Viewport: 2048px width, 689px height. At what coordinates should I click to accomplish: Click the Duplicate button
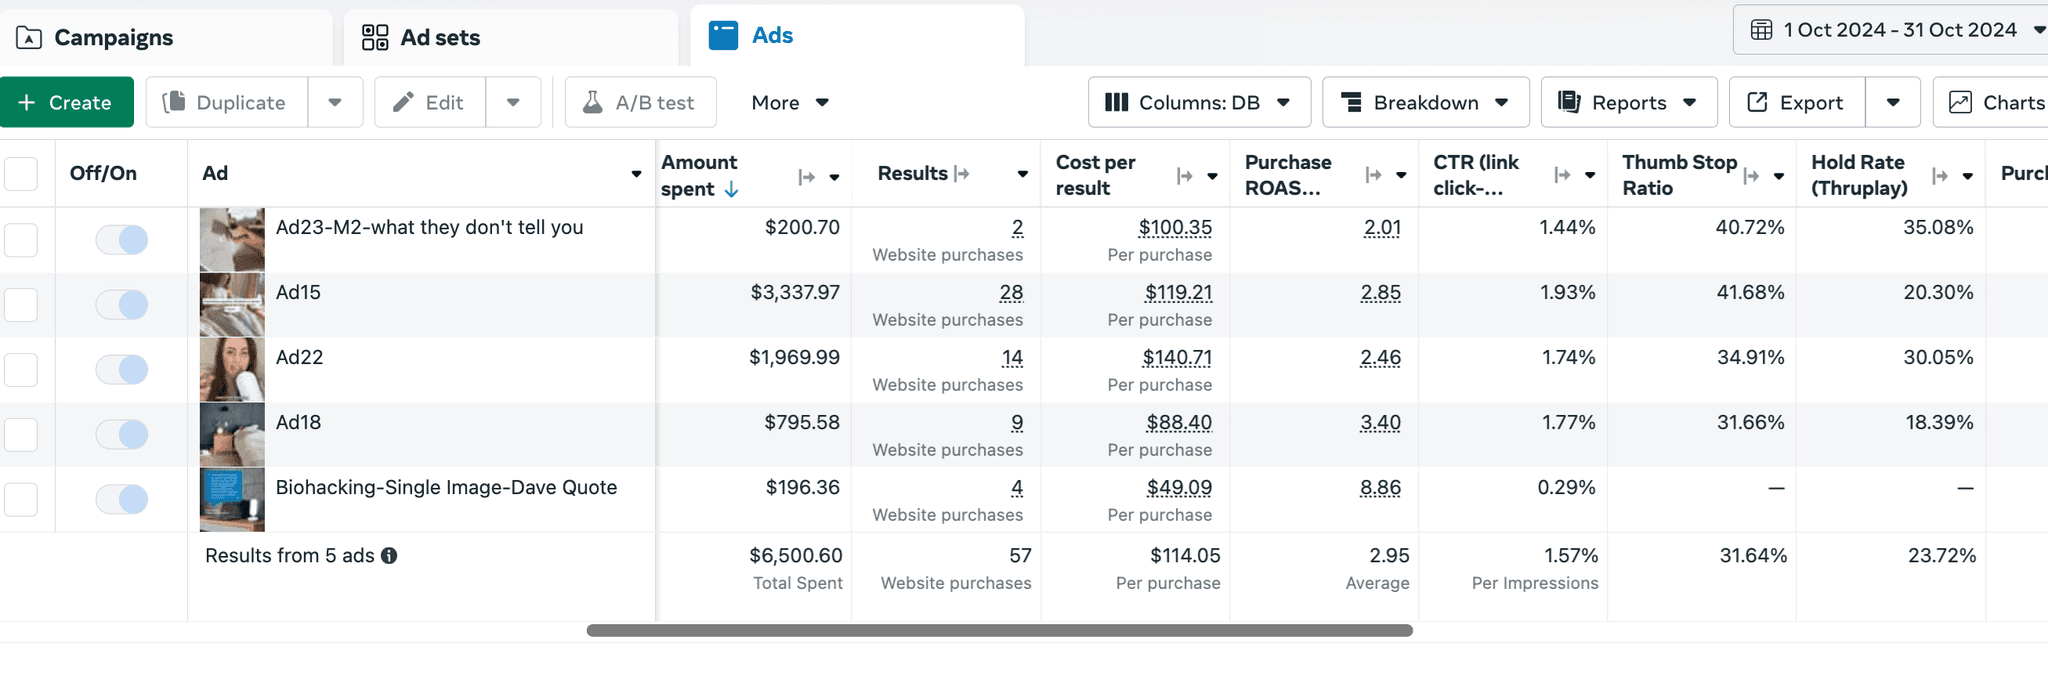coord(227,102)
